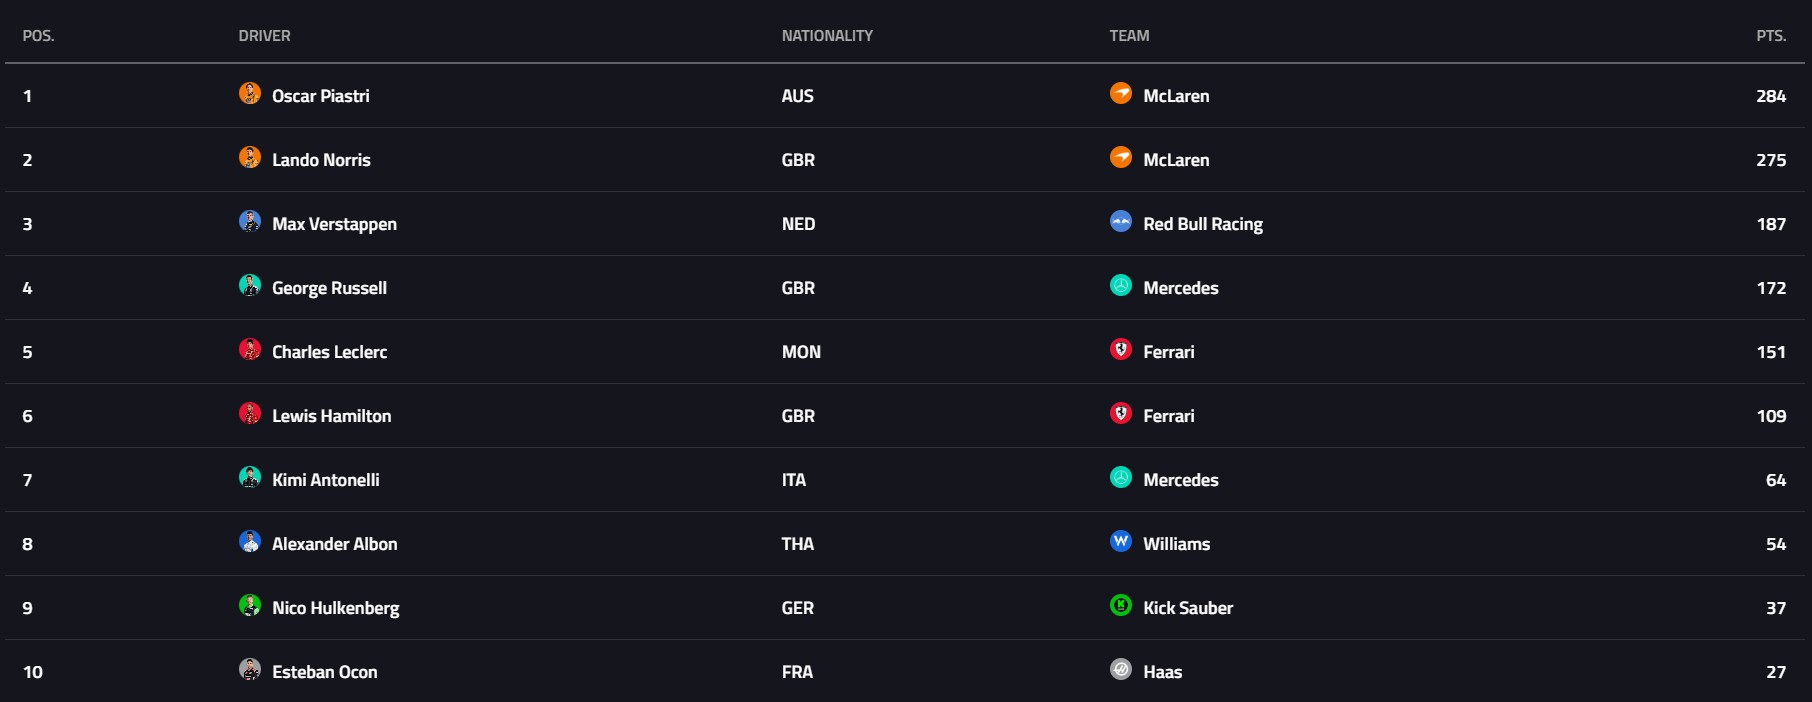This screenshot has width=1812, height=702.
Task: Click Nico Hulkenberg's driver avatar
Action: pyautogui.click(x=250, y=605)
